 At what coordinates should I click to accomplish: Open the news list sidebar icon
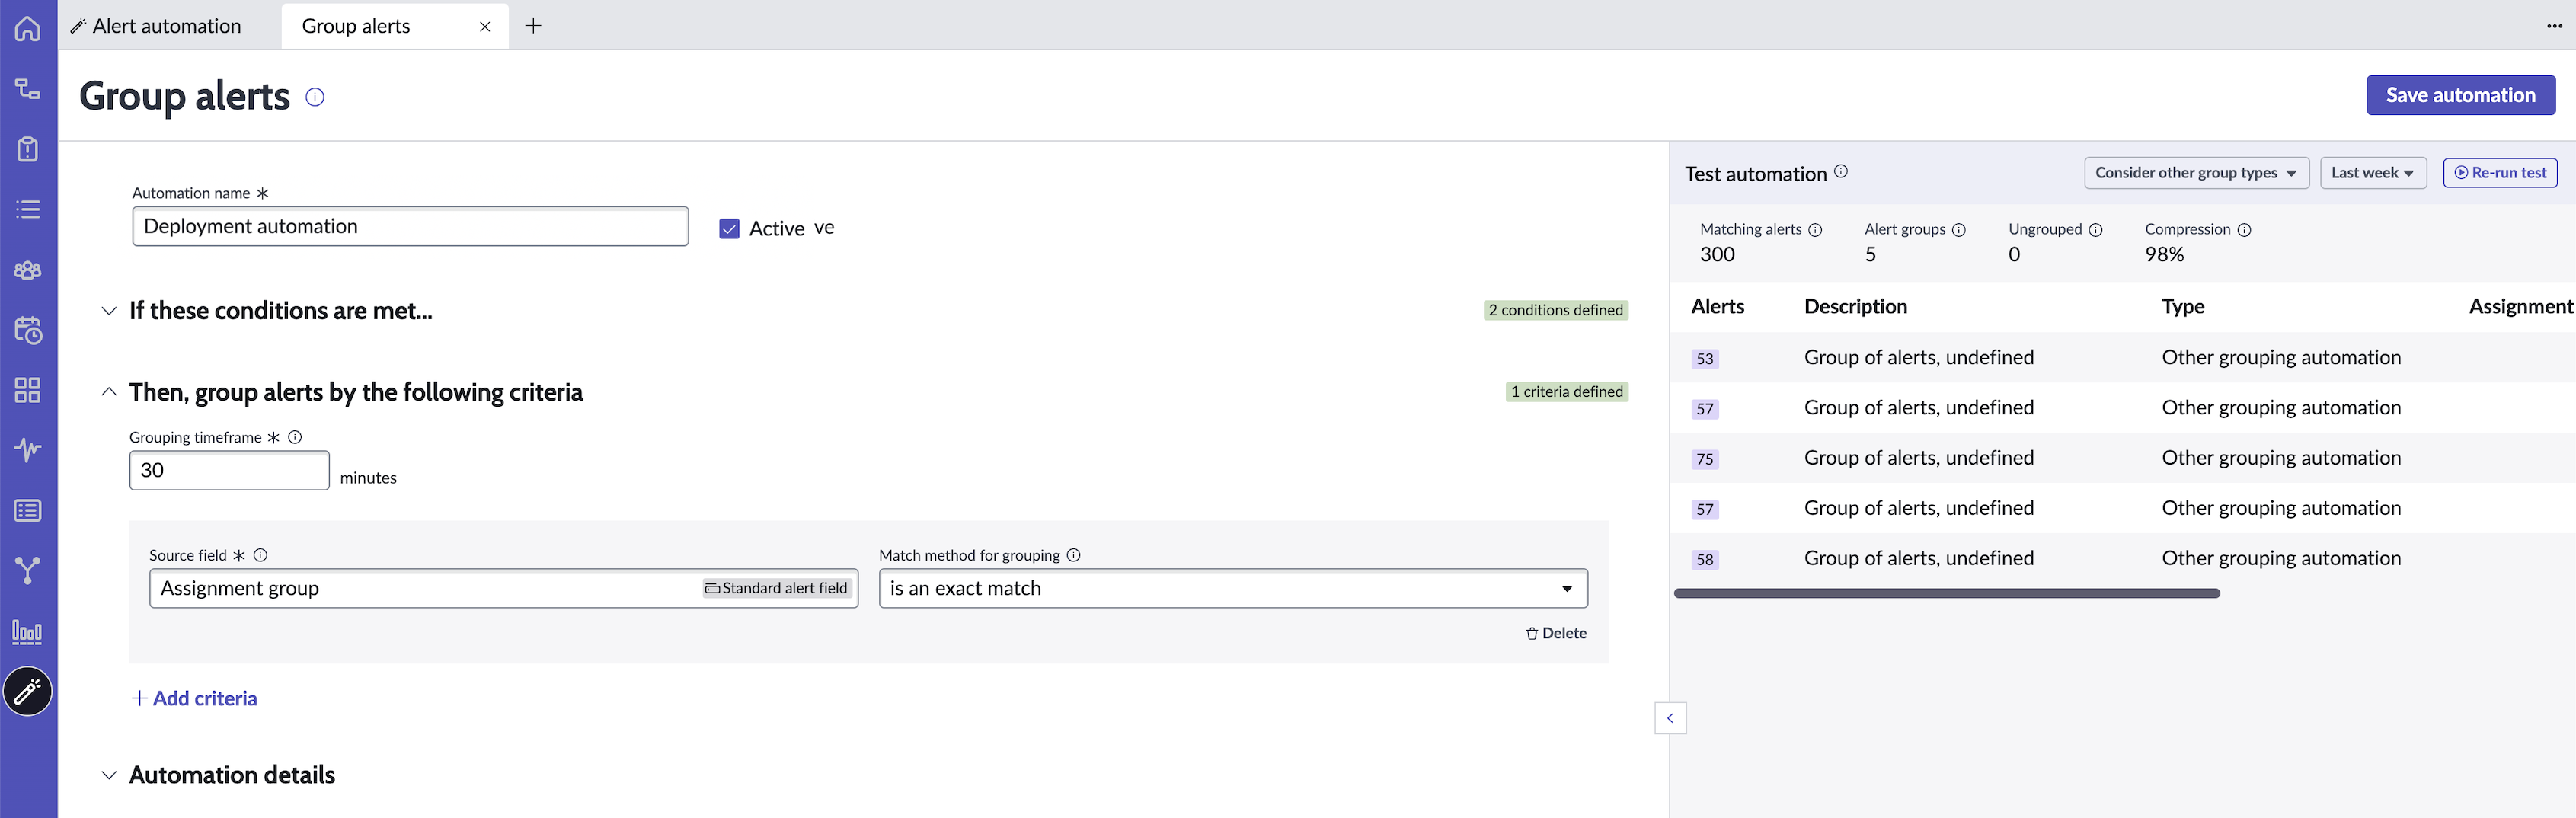click(x=28, y=511)
